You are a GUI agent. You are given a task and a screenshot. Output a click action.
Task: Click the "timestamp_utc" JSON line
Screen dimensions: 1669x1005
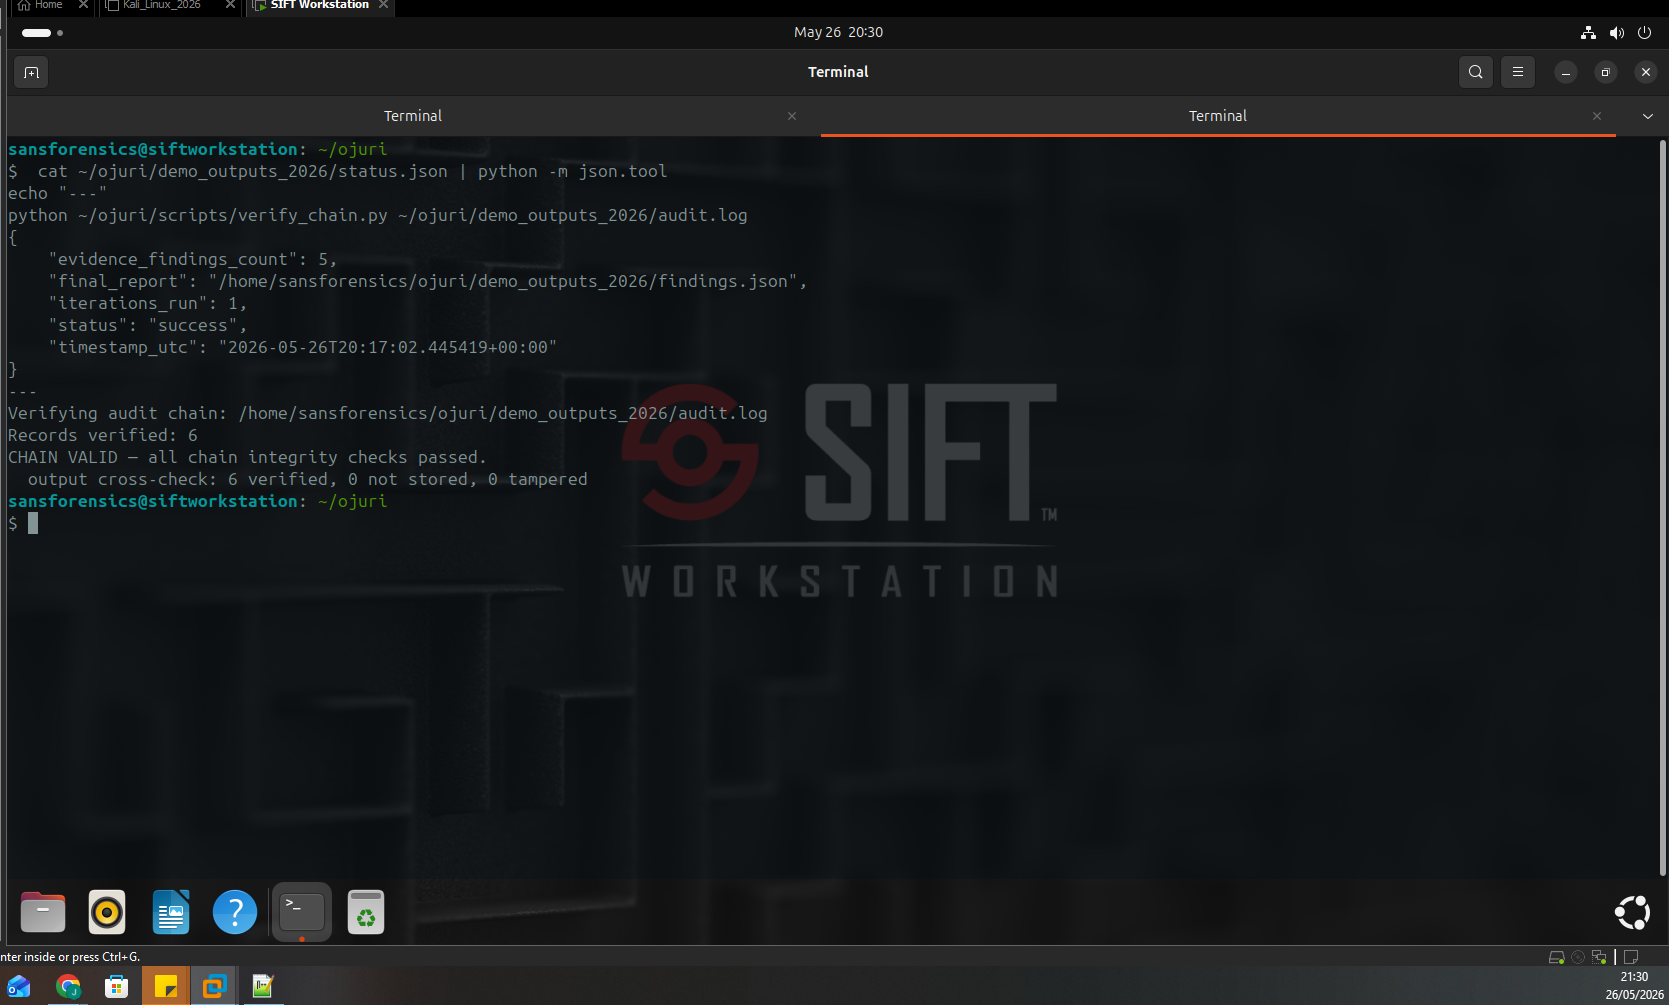(302, 347)
